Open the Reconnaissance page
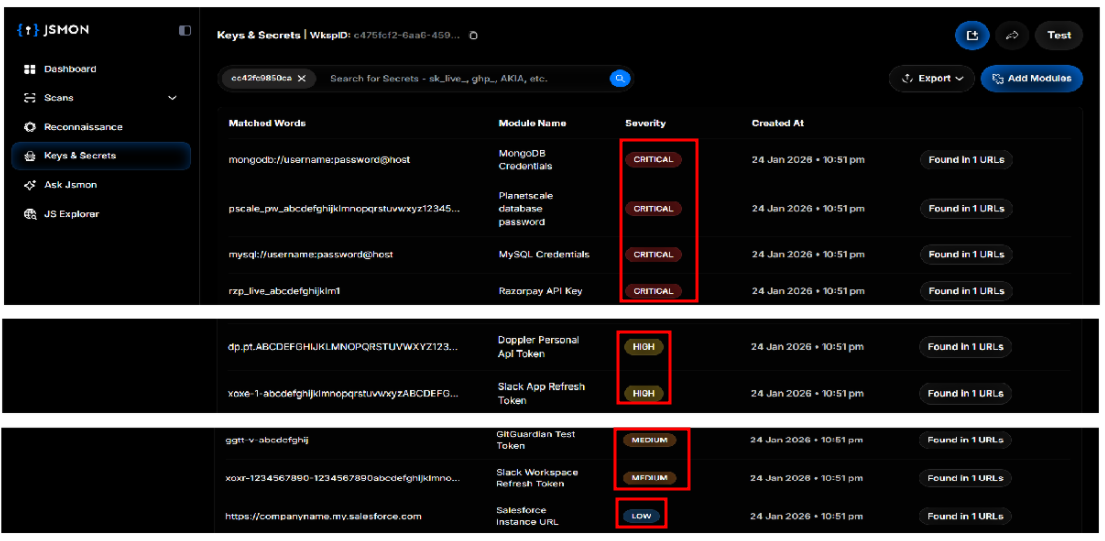1105x541 pixels. click(83, 127)
